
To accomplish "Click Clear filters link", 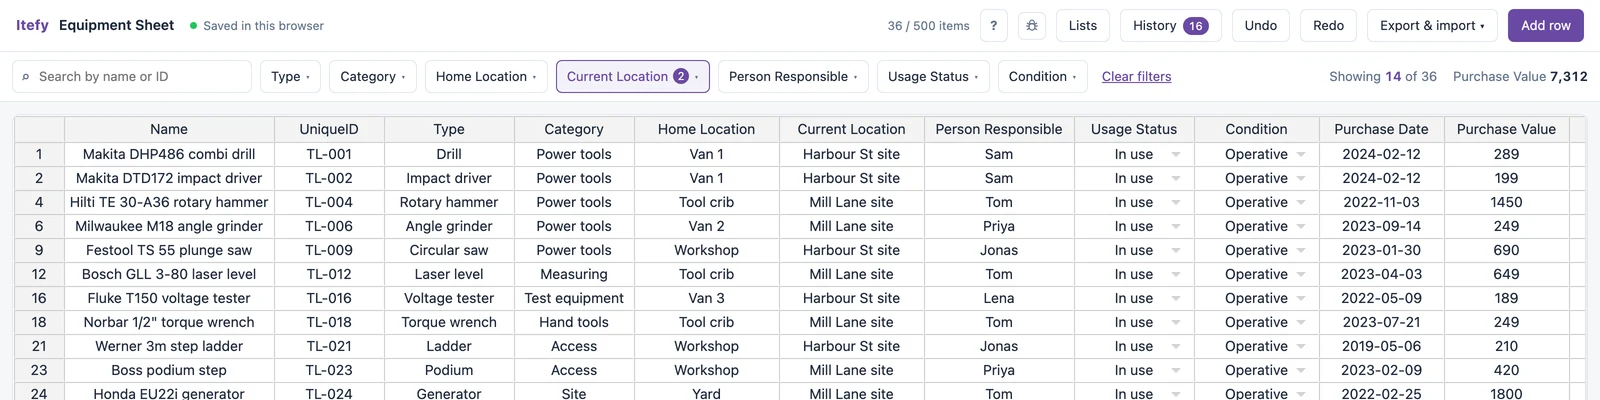I will [x=1136, y=77].
